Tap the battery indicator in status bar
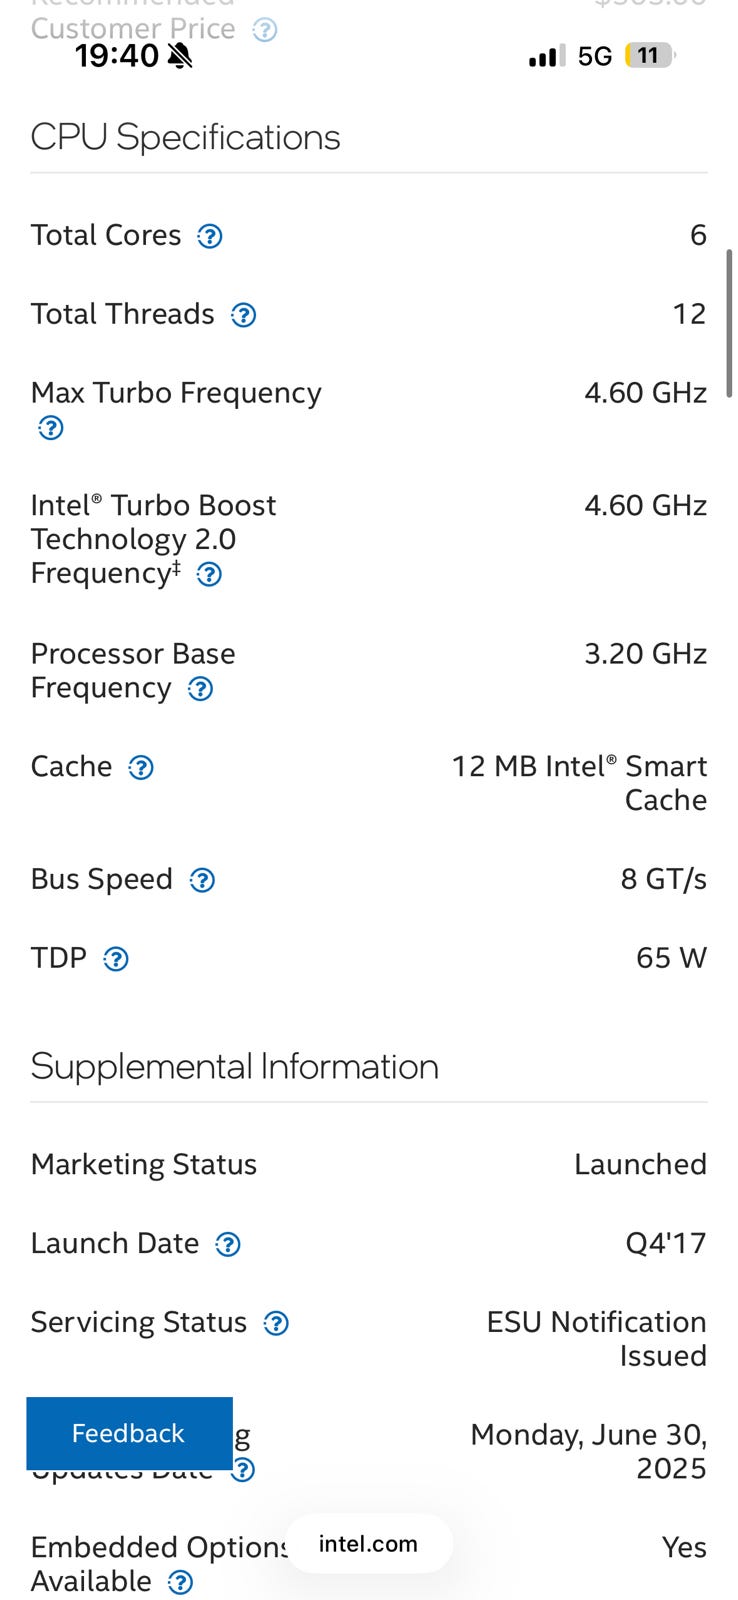This screenshot has height=1600, width=738. point(649,56)
